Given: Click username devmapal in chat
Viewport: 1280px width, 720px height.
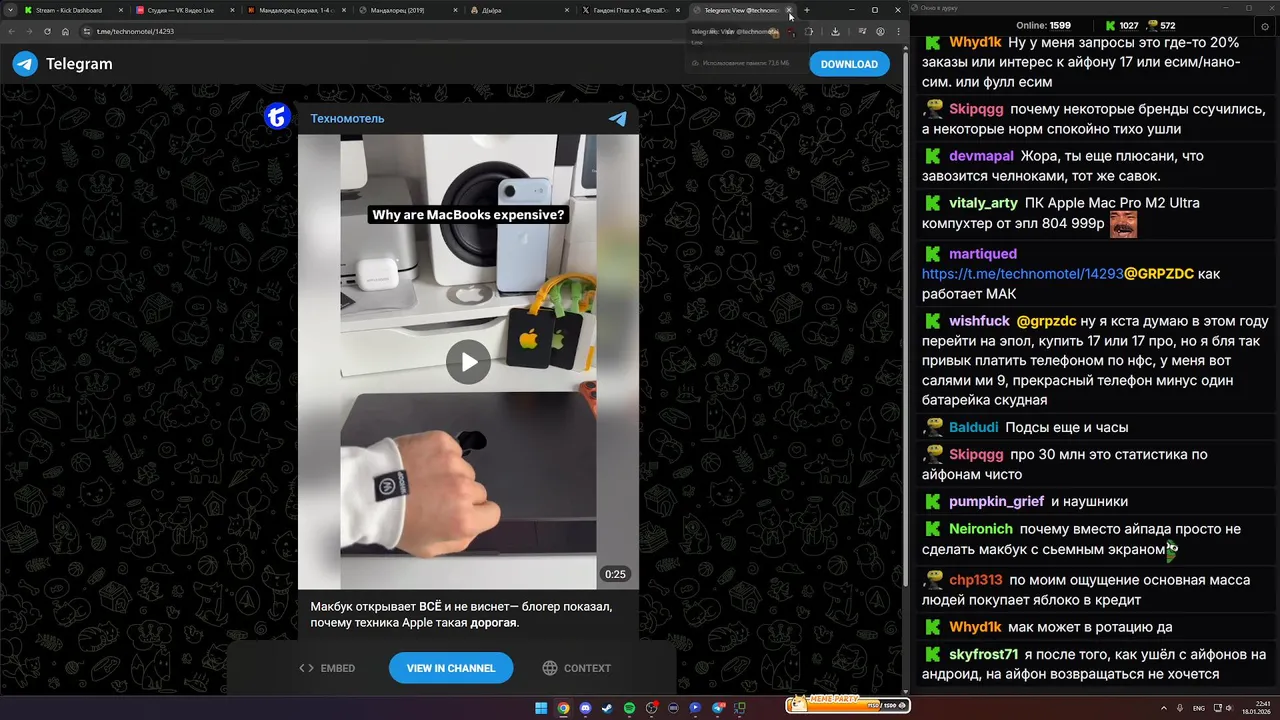Looking at the screenshot, I should [982, 156].
